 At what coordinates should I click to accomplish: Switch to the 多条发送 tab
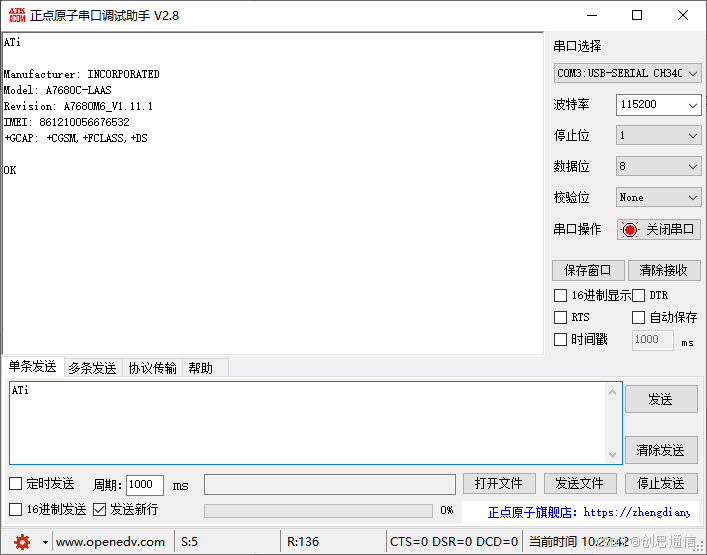pyautogui.click(x=92, y=368)
